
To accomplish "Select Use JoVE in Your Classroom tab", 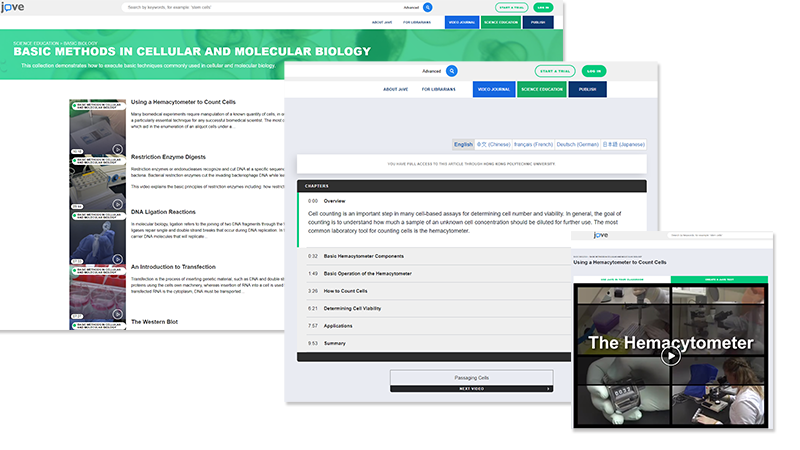I will point(622,280).
